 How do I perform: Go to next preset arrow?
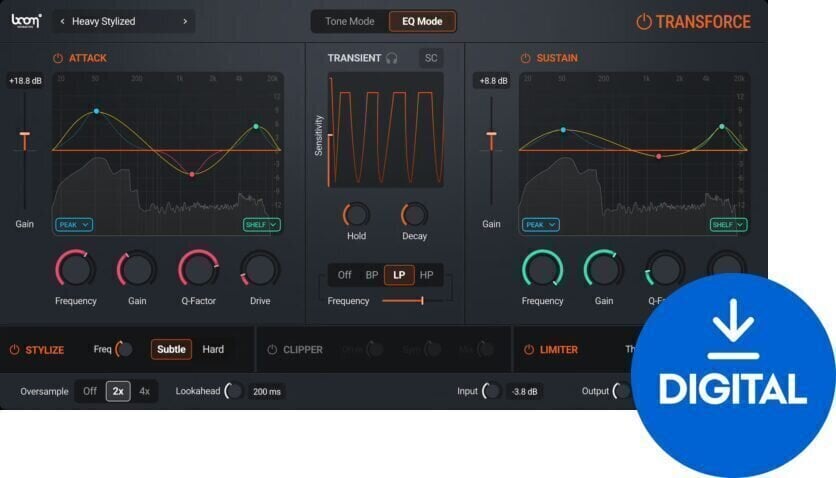coord(185,21)
